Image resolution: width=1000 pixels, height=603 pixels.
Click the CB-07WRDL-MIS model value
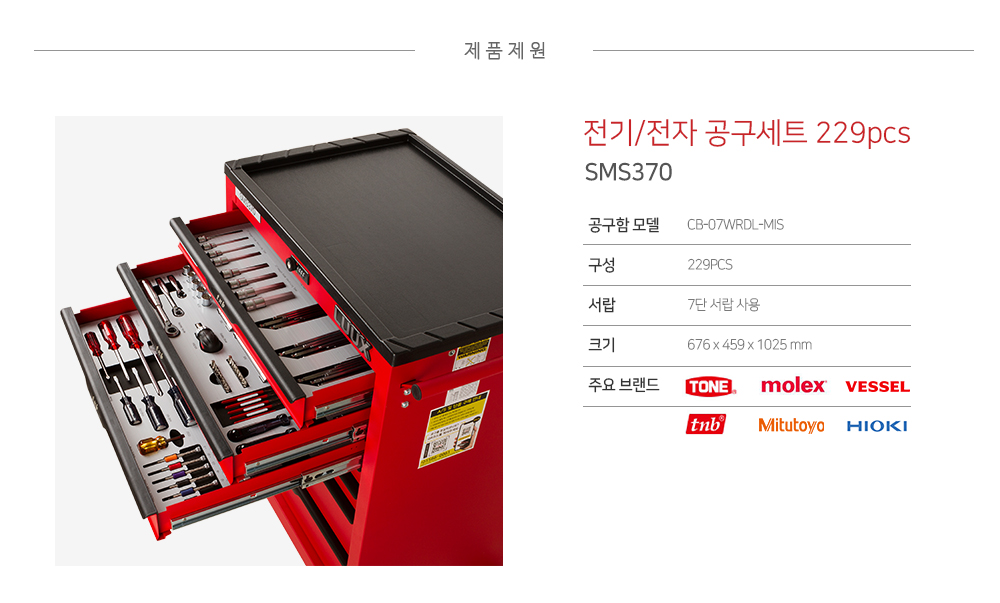click(735, 224)
